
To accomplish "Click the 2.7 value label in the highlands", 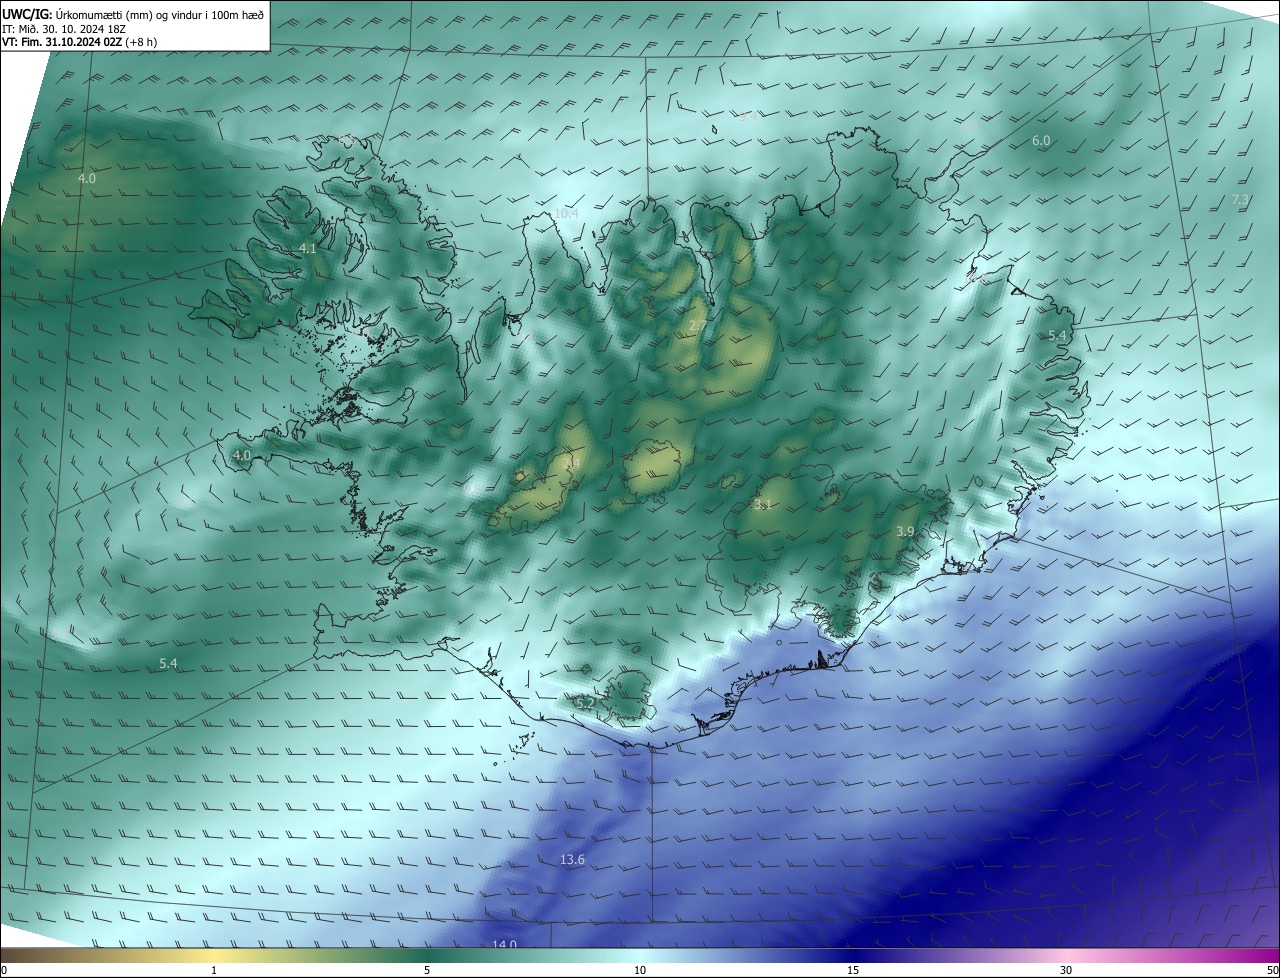I will pyautogui.click(x=697, y=326).
